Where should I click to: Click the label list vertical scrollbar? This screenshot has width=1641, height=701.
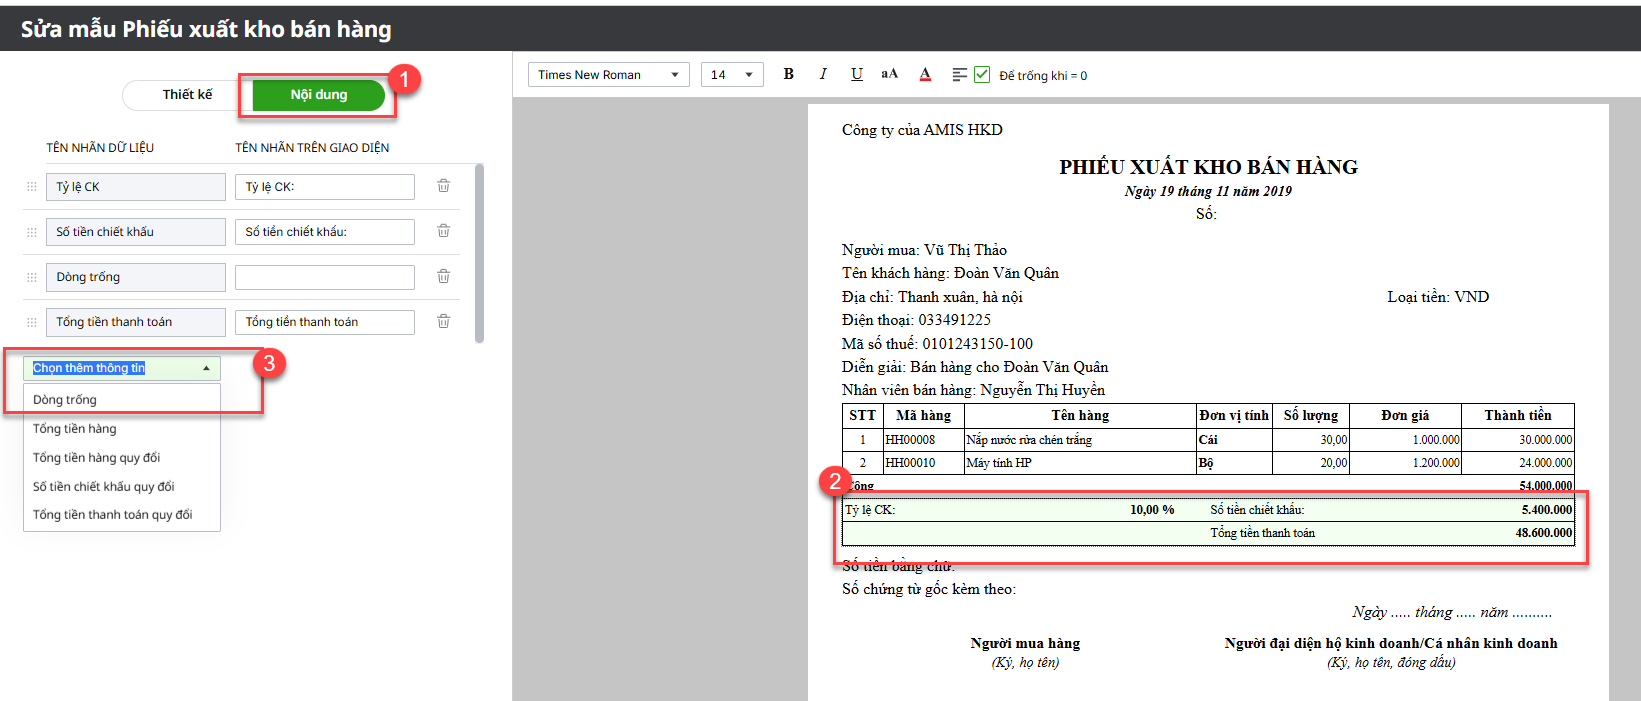[479, 254]
